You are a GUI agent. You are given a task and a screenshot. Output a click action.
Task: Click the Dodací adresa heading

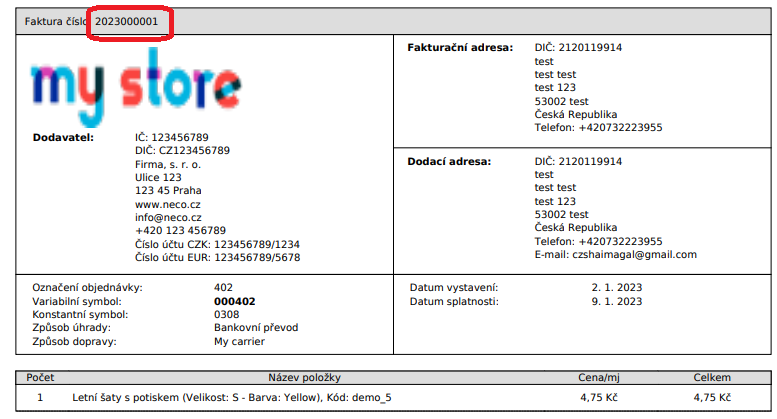click(449, 161)
